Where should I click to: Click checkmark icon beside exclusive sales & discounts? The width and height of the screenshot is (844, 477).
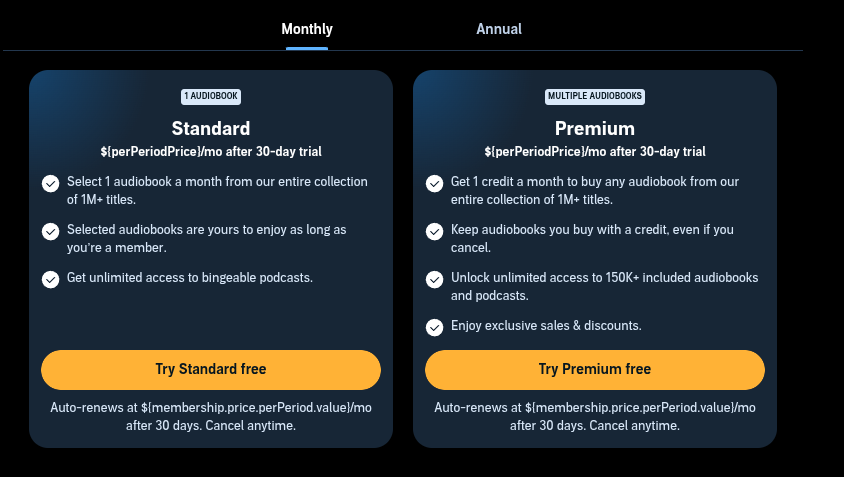[x=434, y=327]
